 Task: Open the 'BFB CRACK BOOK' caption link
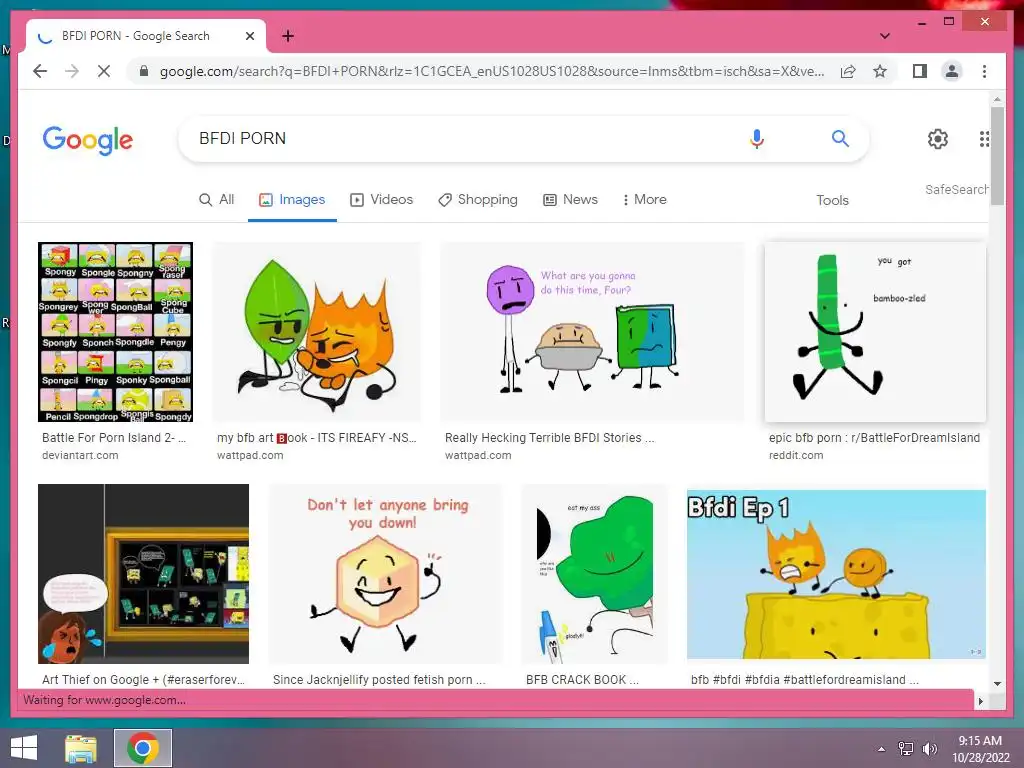[x=582, y=679]
